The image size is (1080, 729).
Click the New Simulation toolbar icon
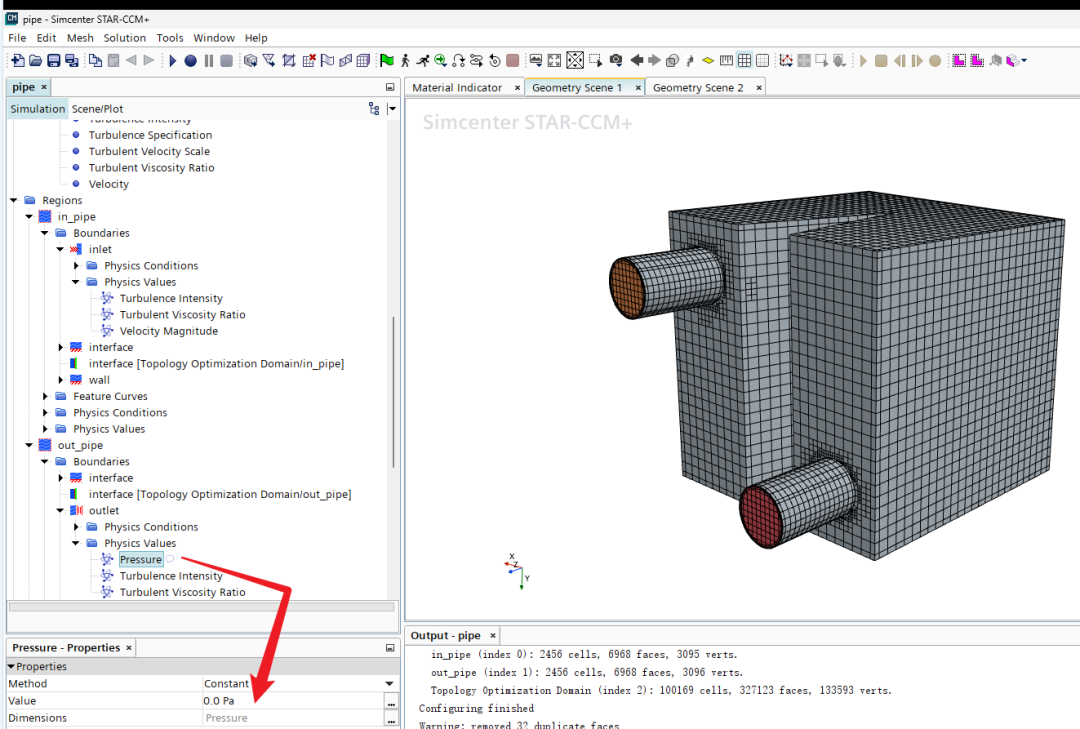pos(18,61)
